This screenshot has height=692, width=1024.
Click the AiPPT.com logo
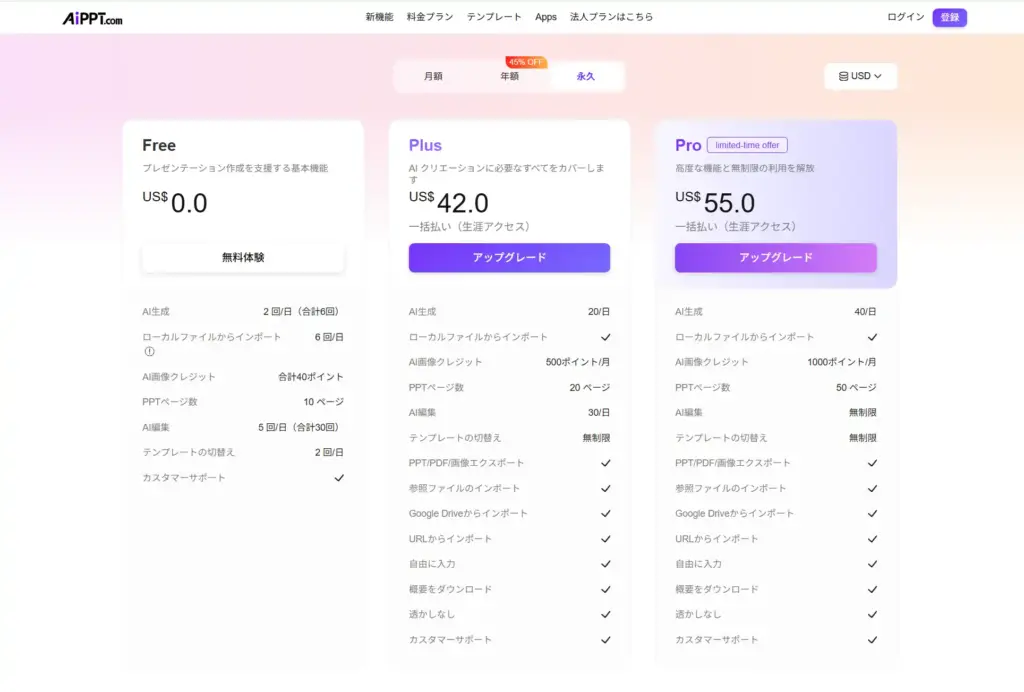click(92, 17)
